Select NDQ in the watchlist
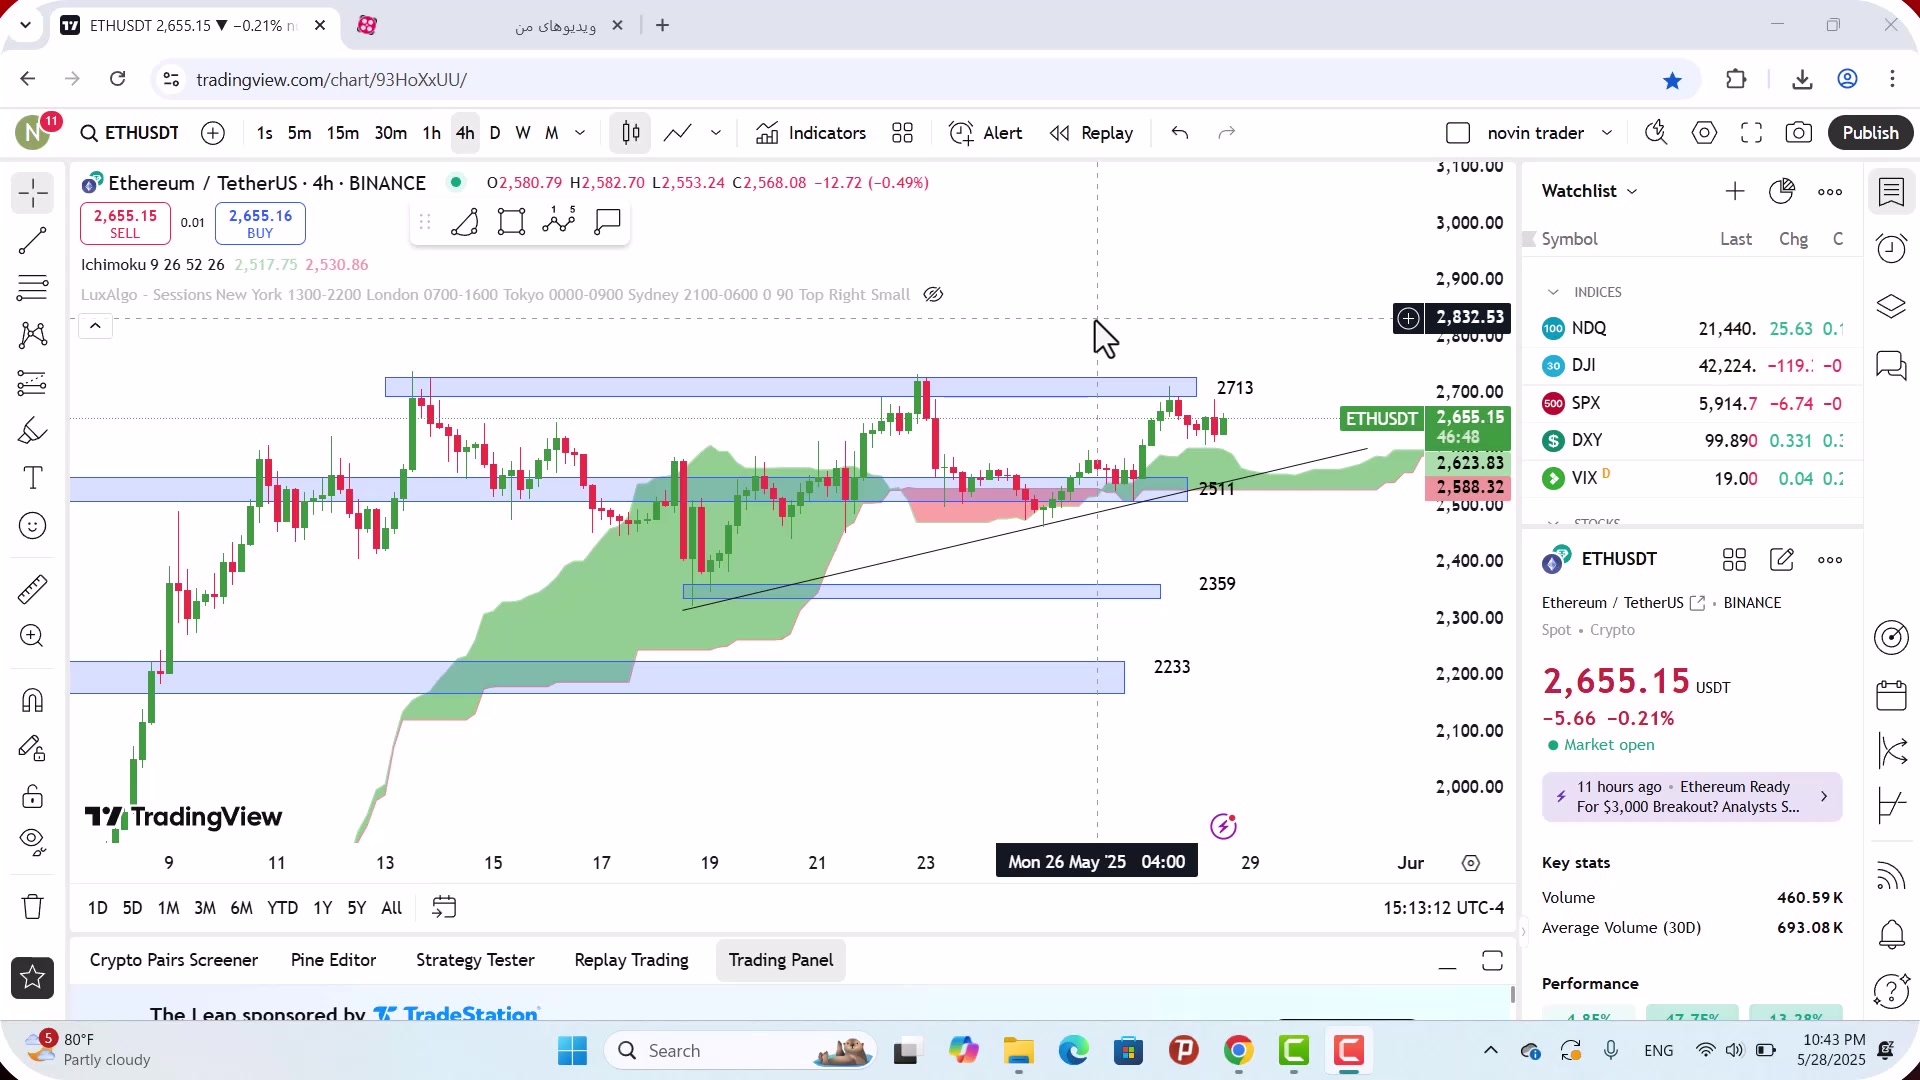This screenshot has height=1080, width=1920. tap(1692, 329)
